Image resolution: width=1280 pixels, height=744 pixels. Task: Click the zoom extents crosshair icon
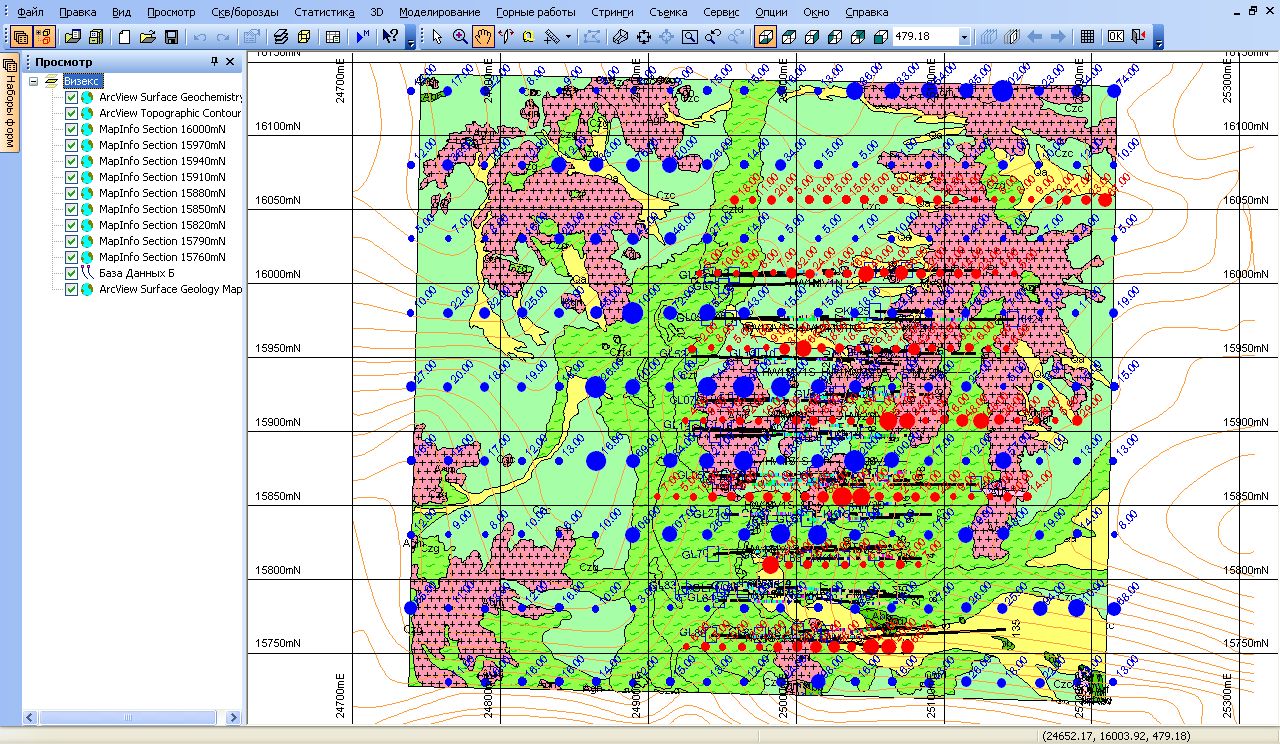coord(643,37)
